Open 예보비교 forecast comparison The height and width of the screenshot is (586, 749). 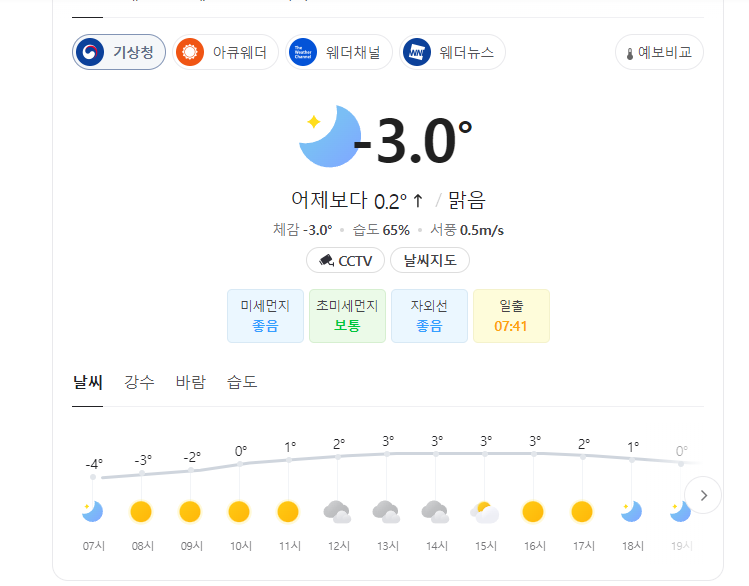pyautogui.click(x=659, y=52)
